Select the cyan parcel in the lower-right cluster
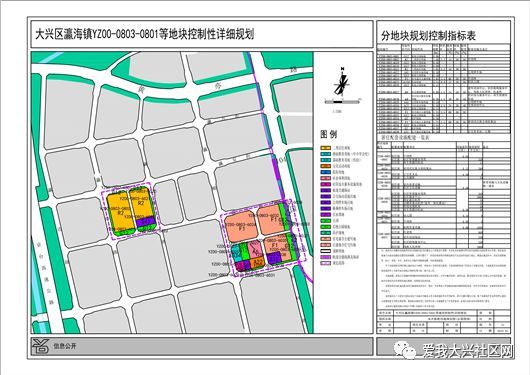Screen dimensions: 530x375 point(237,252)
